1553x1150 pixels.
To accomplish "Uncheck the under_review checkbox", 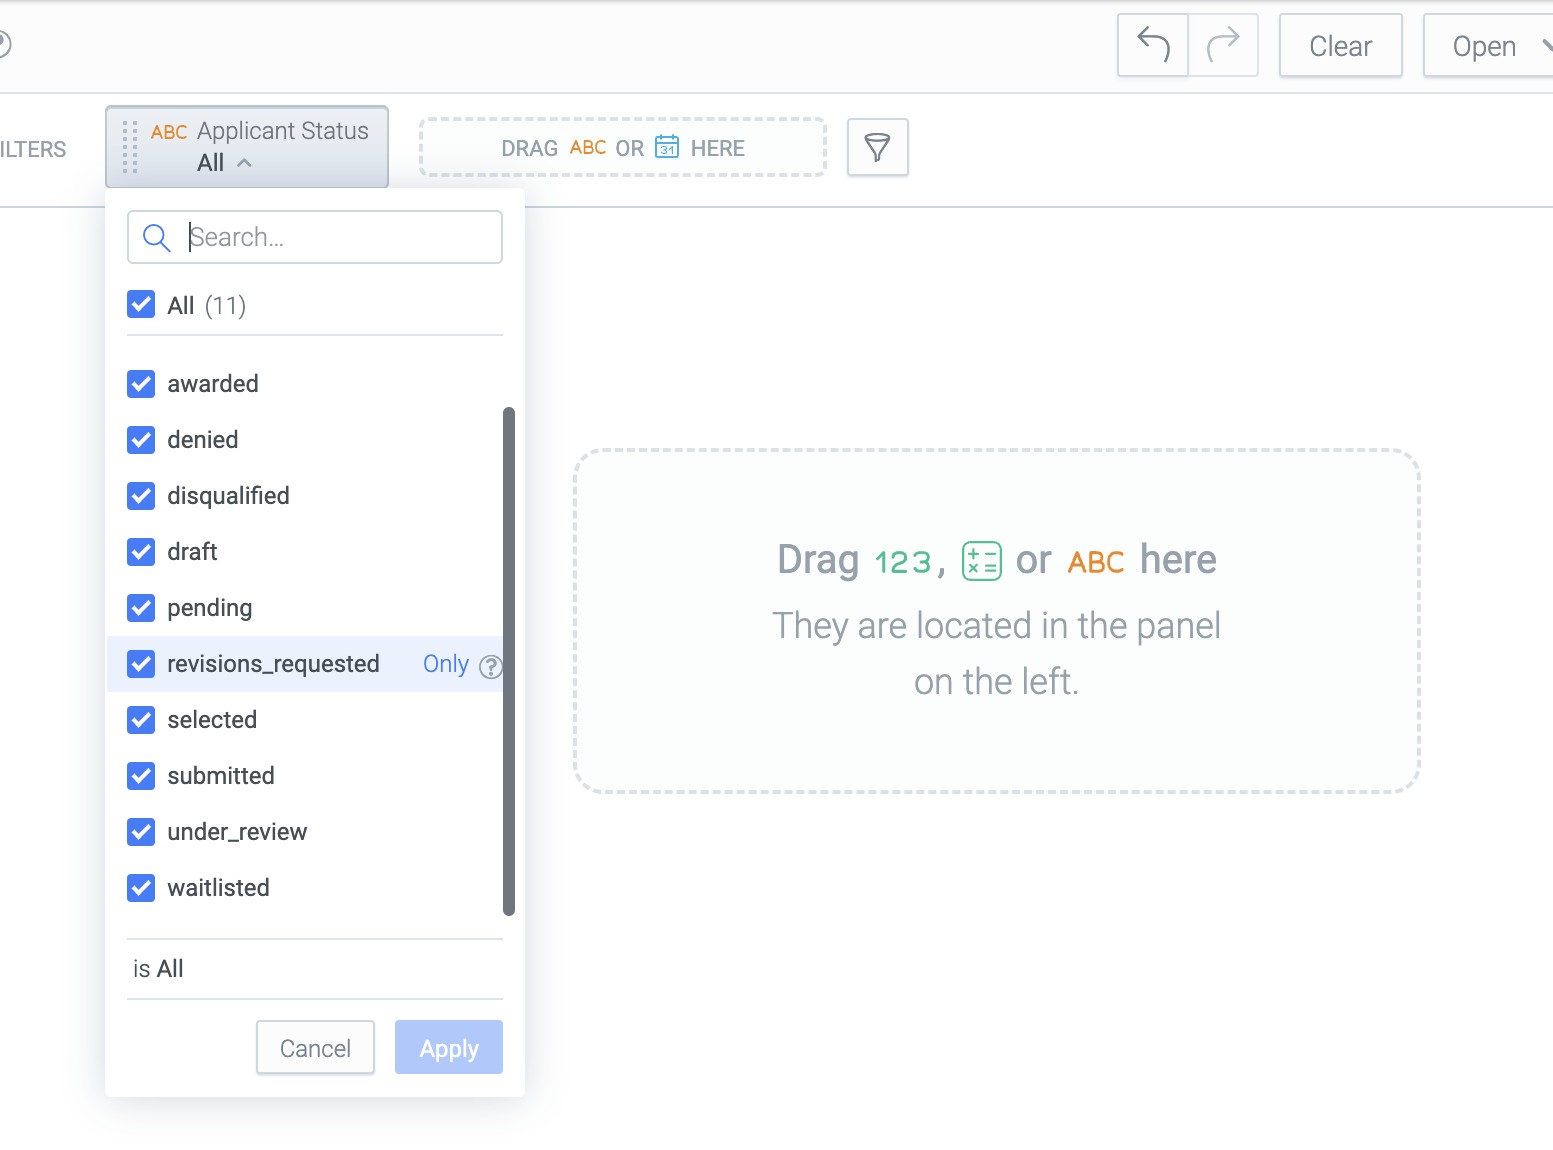I will [141, 832].
